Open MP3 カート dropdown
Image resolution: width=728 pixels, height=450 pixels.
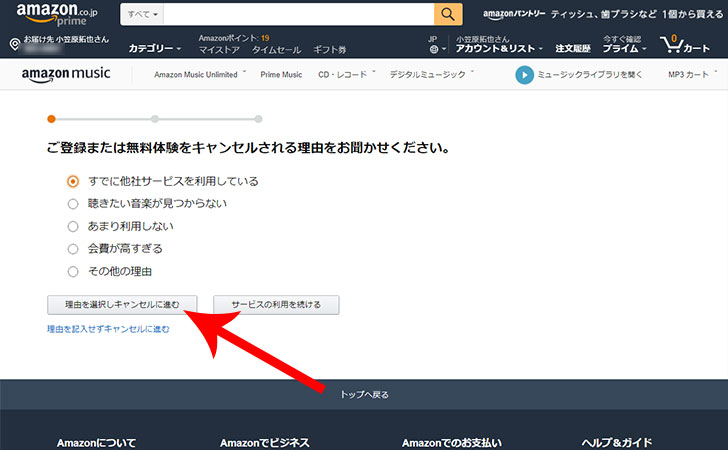pos(692,74)
